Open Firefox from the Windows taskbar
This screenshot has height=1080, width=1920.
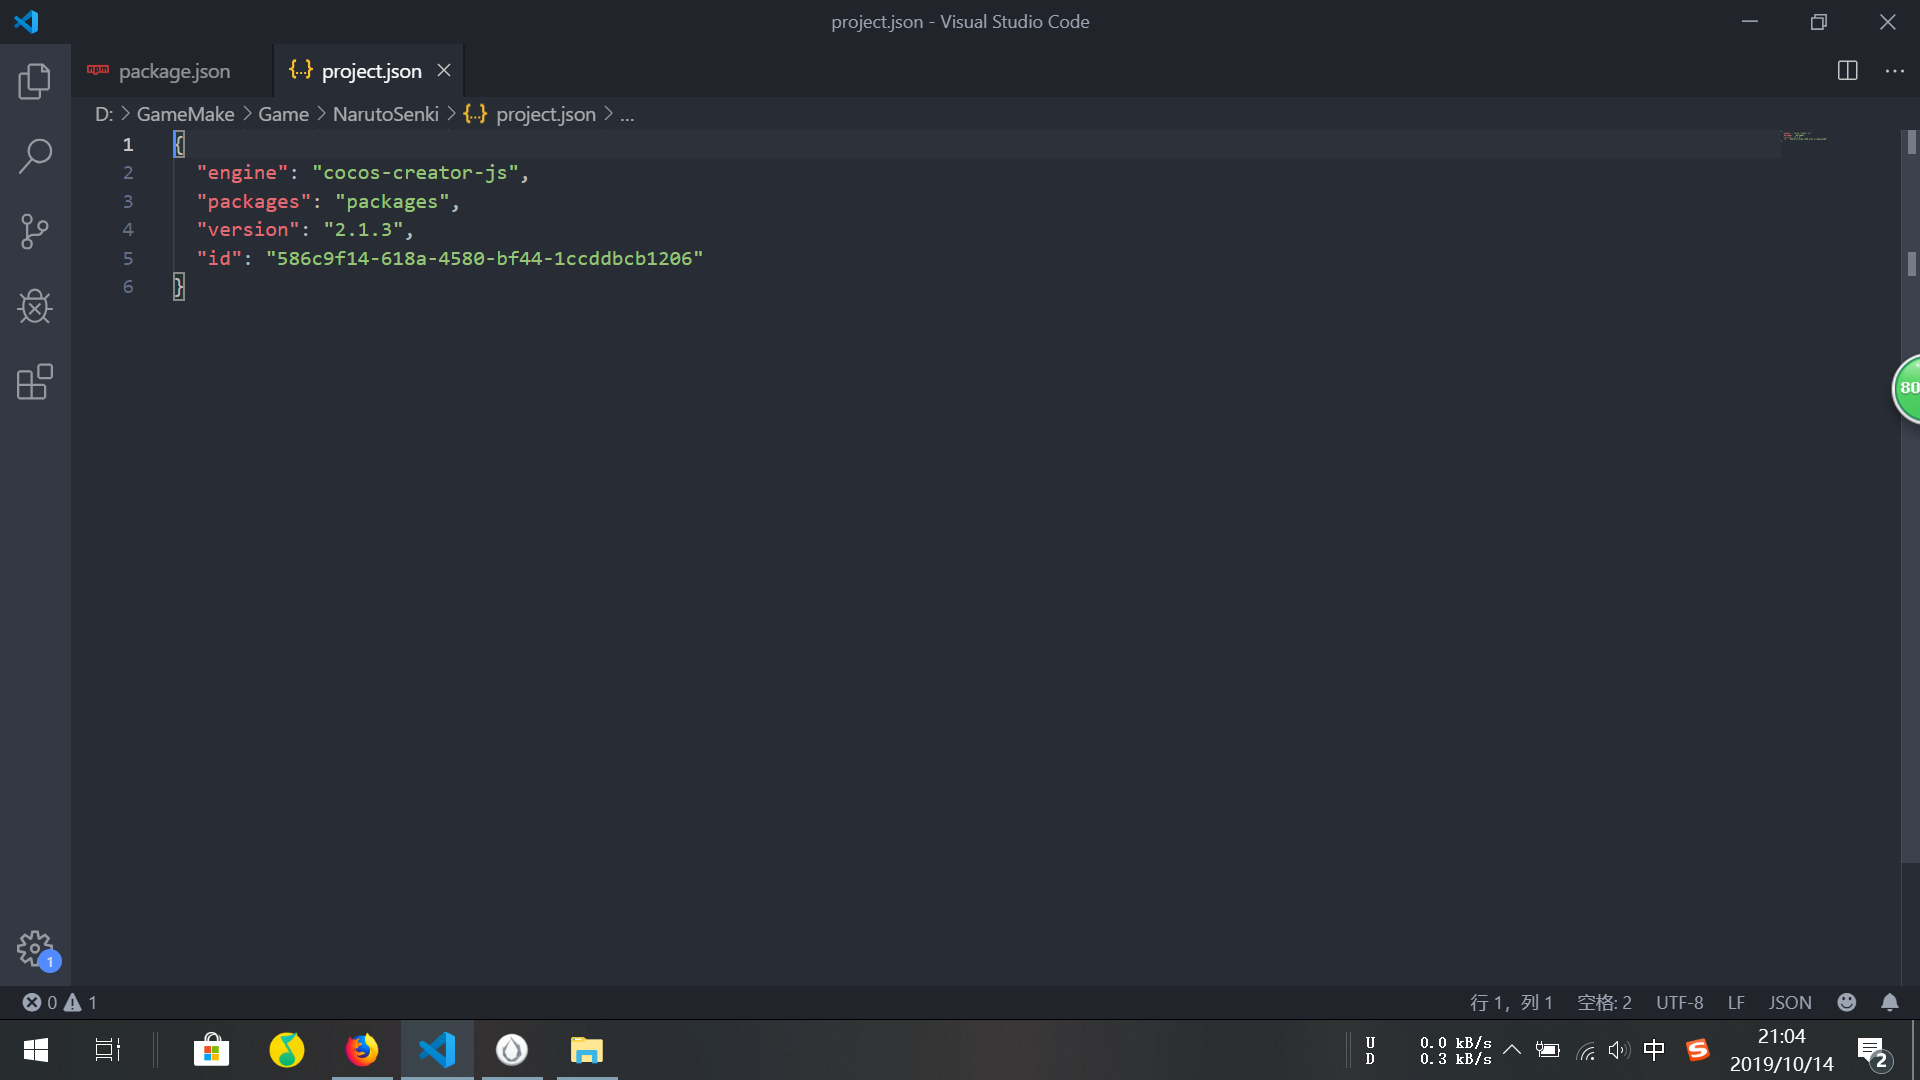tap(362, 1050)
